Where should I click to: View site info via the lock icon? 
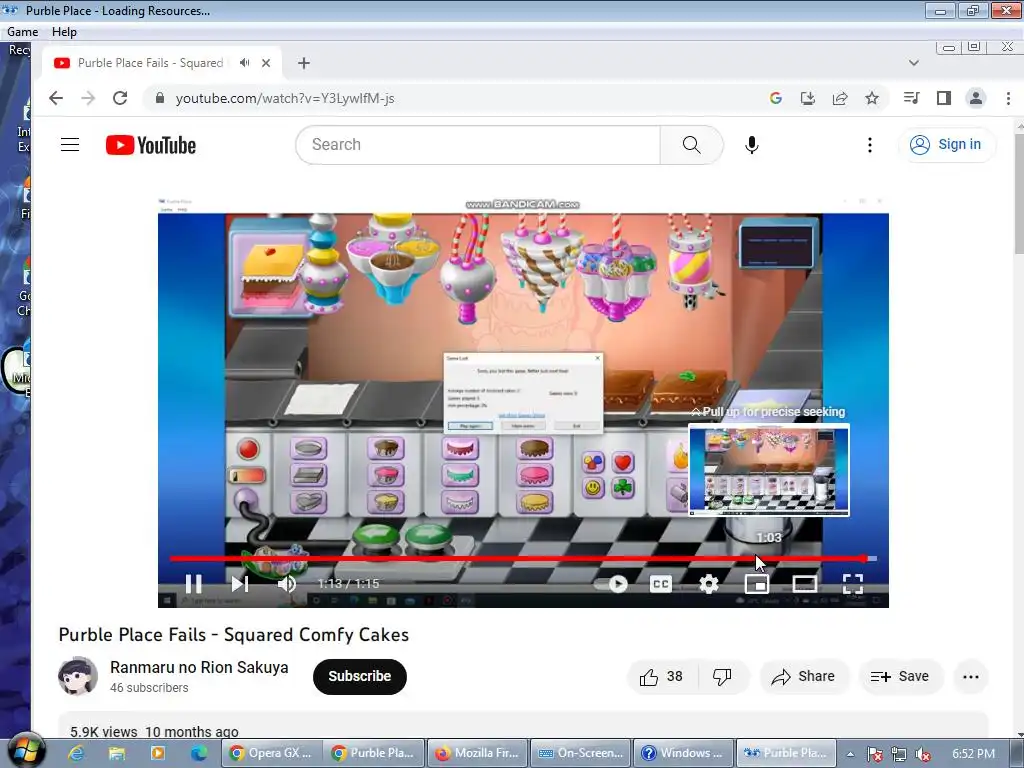159,98
